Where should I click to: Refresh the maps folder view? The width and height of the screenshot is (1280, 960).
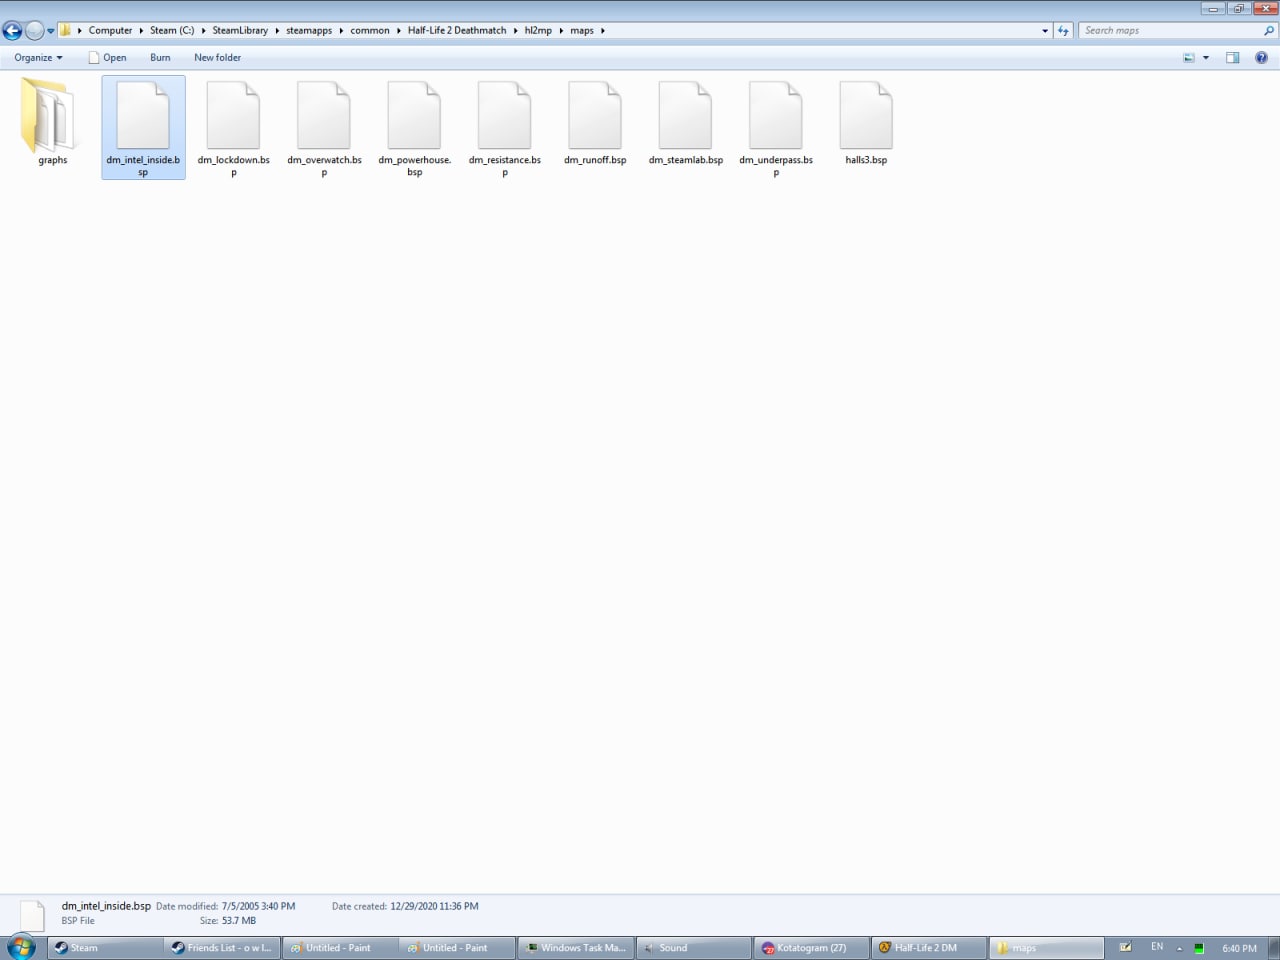click(1064, 31)
